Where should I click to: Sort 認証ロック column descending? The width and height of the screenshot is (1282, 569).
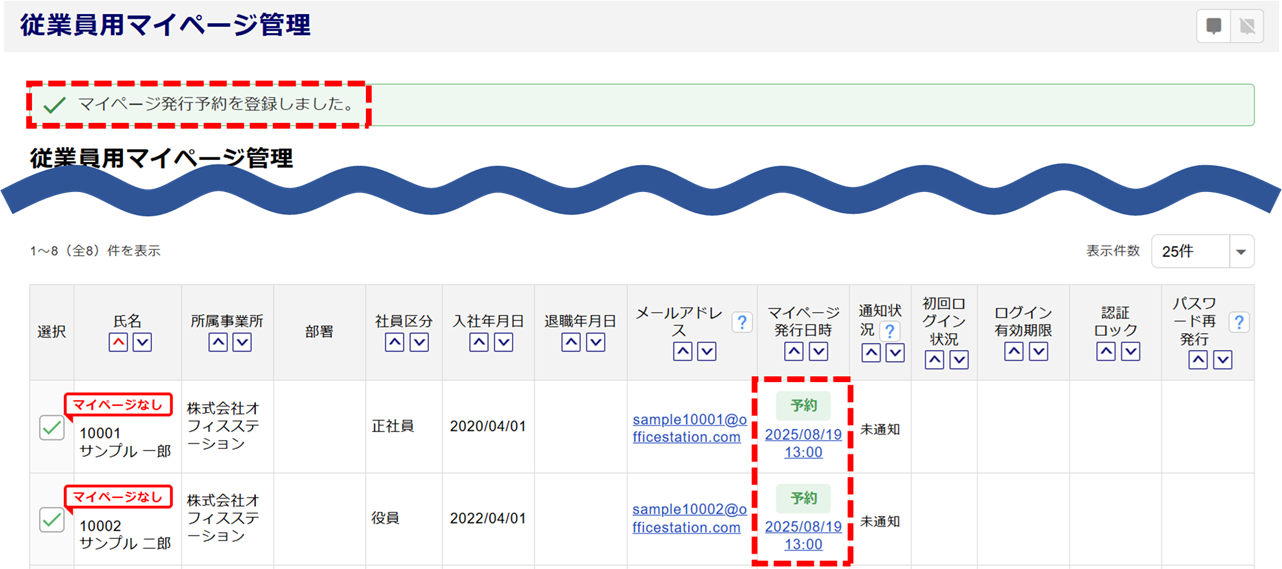click(1130, 351)
